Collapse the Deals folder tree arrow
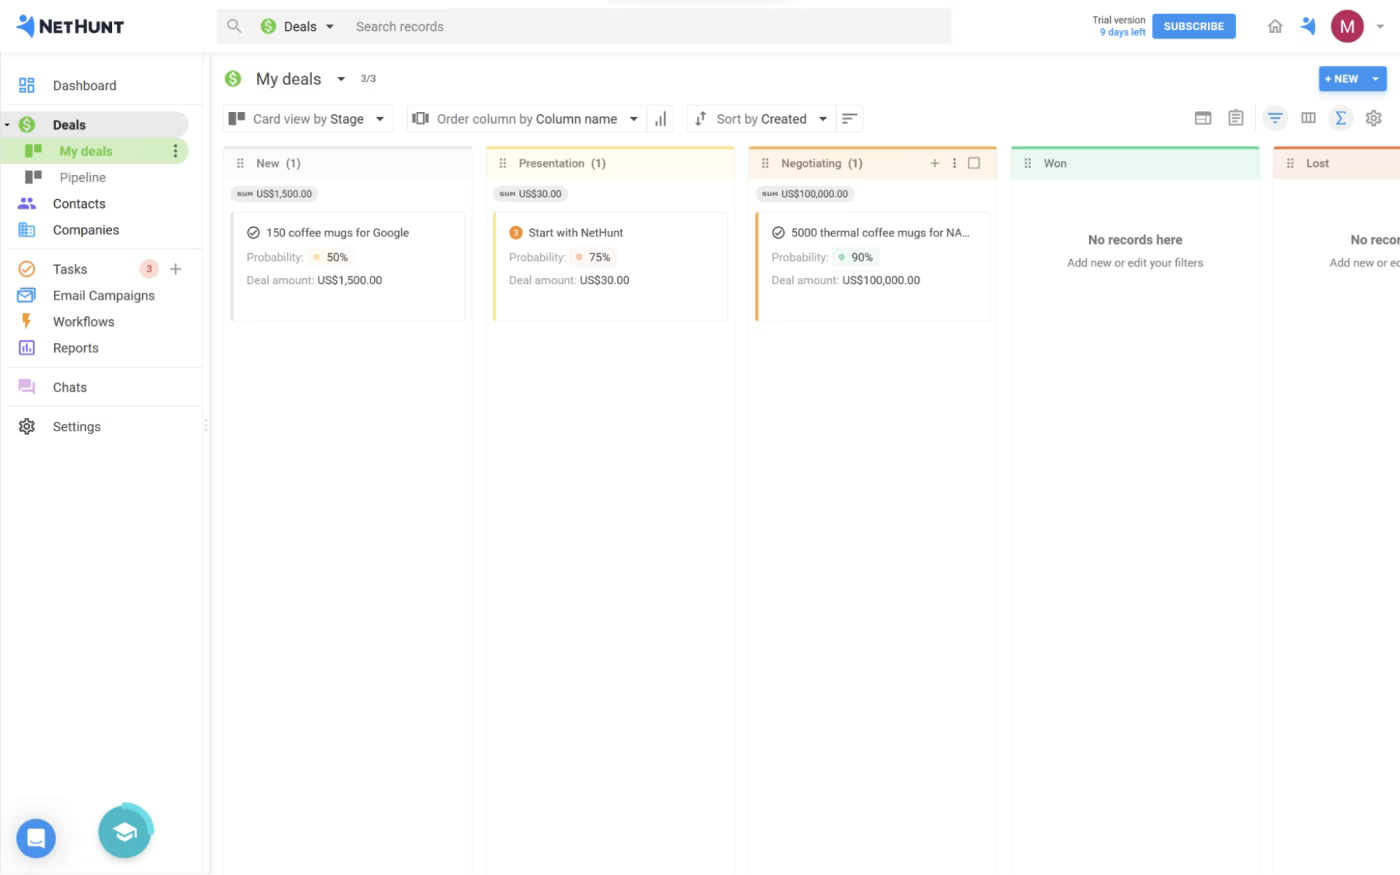The height and width of the screenshot is (875, 1400). click(7, 125)
